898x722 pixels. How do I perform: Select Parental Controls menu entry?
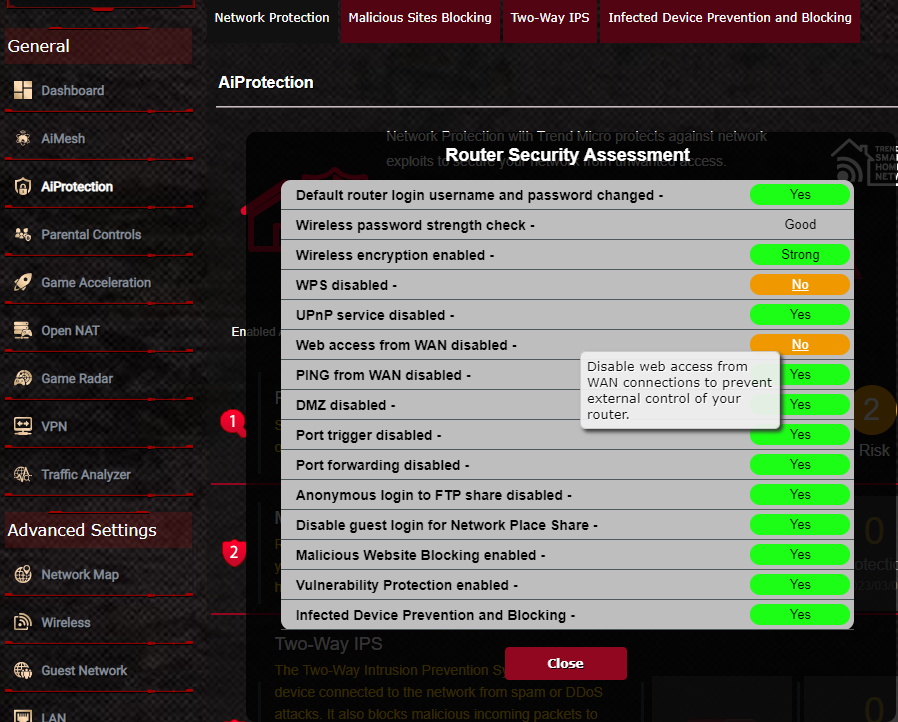(x=91, y=235)
